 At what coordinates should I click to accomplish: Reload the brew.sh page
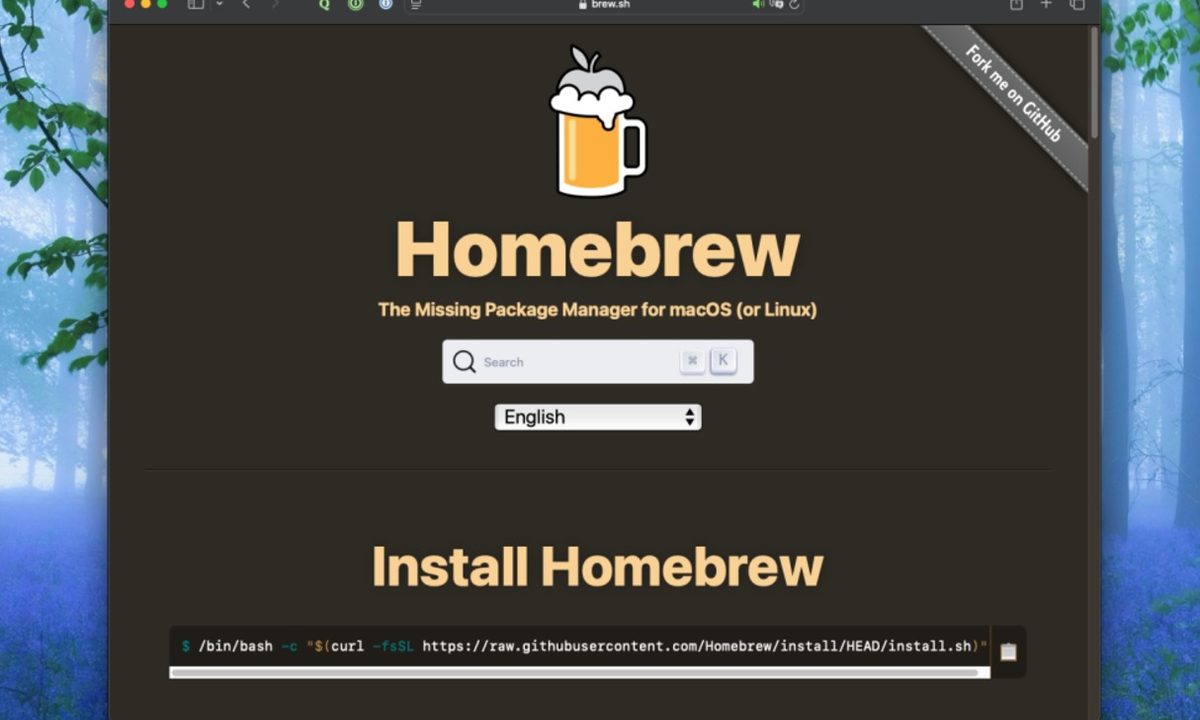(795, 4)
